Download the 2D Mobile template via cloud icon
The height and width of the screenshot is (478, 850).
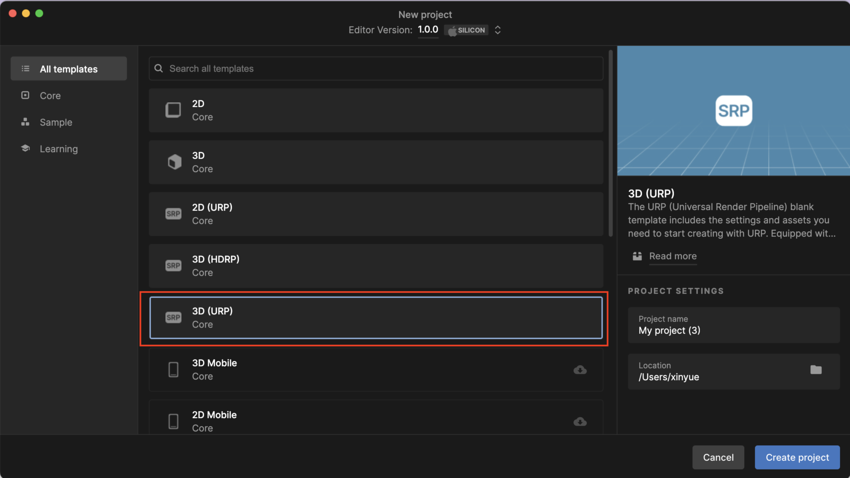pyautogui.click(x=580, y=422)
